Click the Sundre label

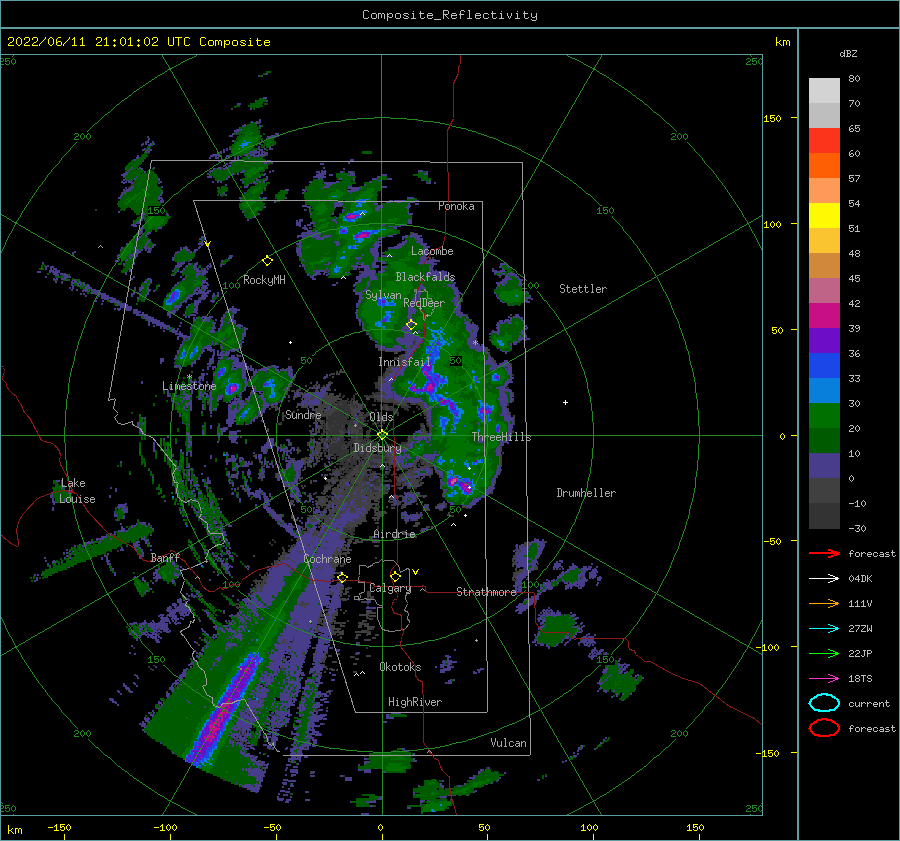[x=303, y=414]
